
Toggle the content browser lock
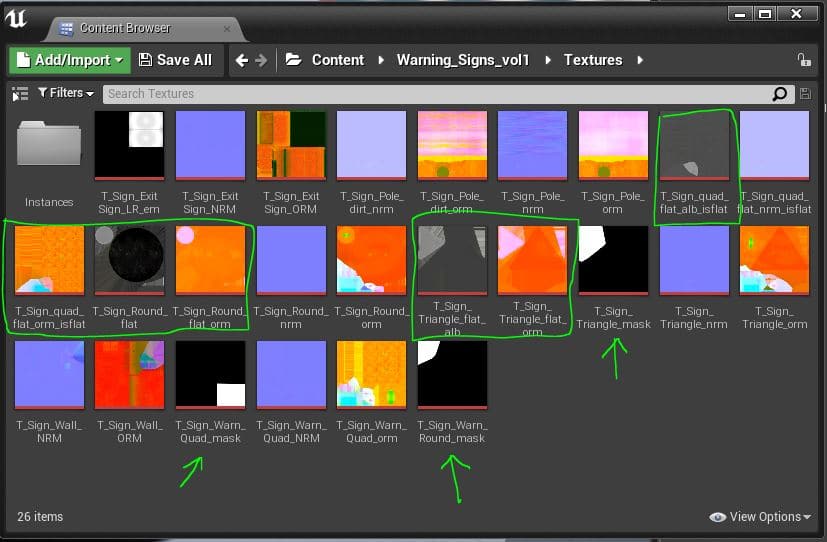click(x=804, y=60)
